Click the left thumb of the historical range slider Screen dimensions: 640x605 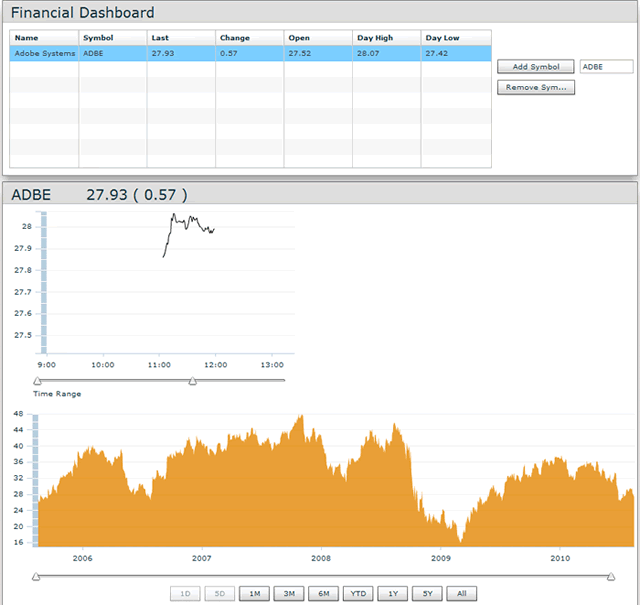tap(37, 577)
